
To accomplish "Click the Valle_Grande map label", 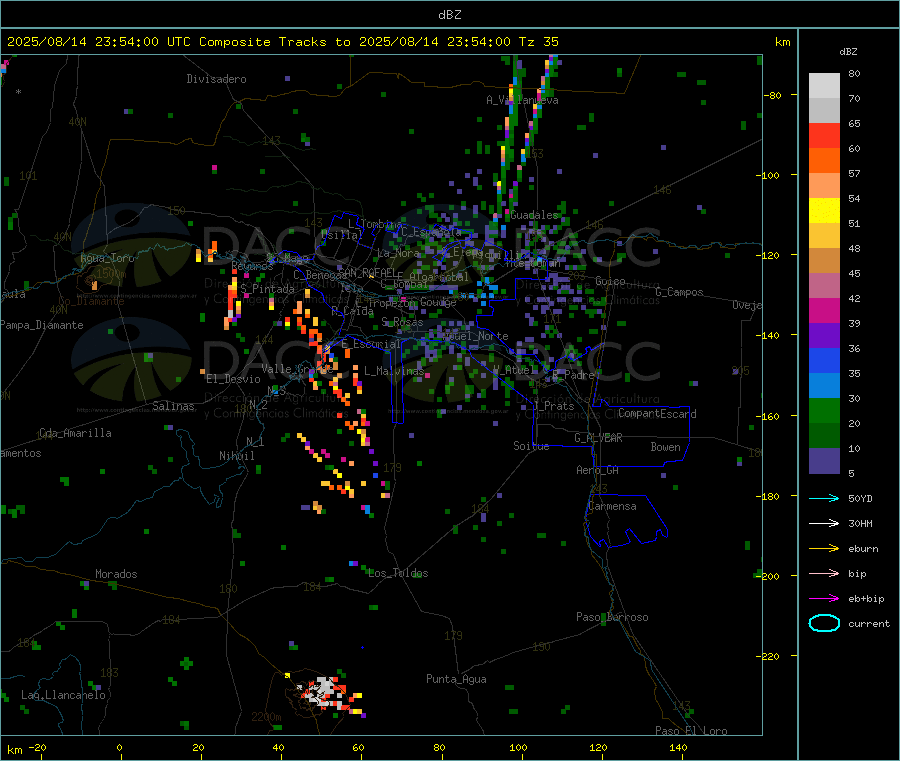I will tap(297, 368).
